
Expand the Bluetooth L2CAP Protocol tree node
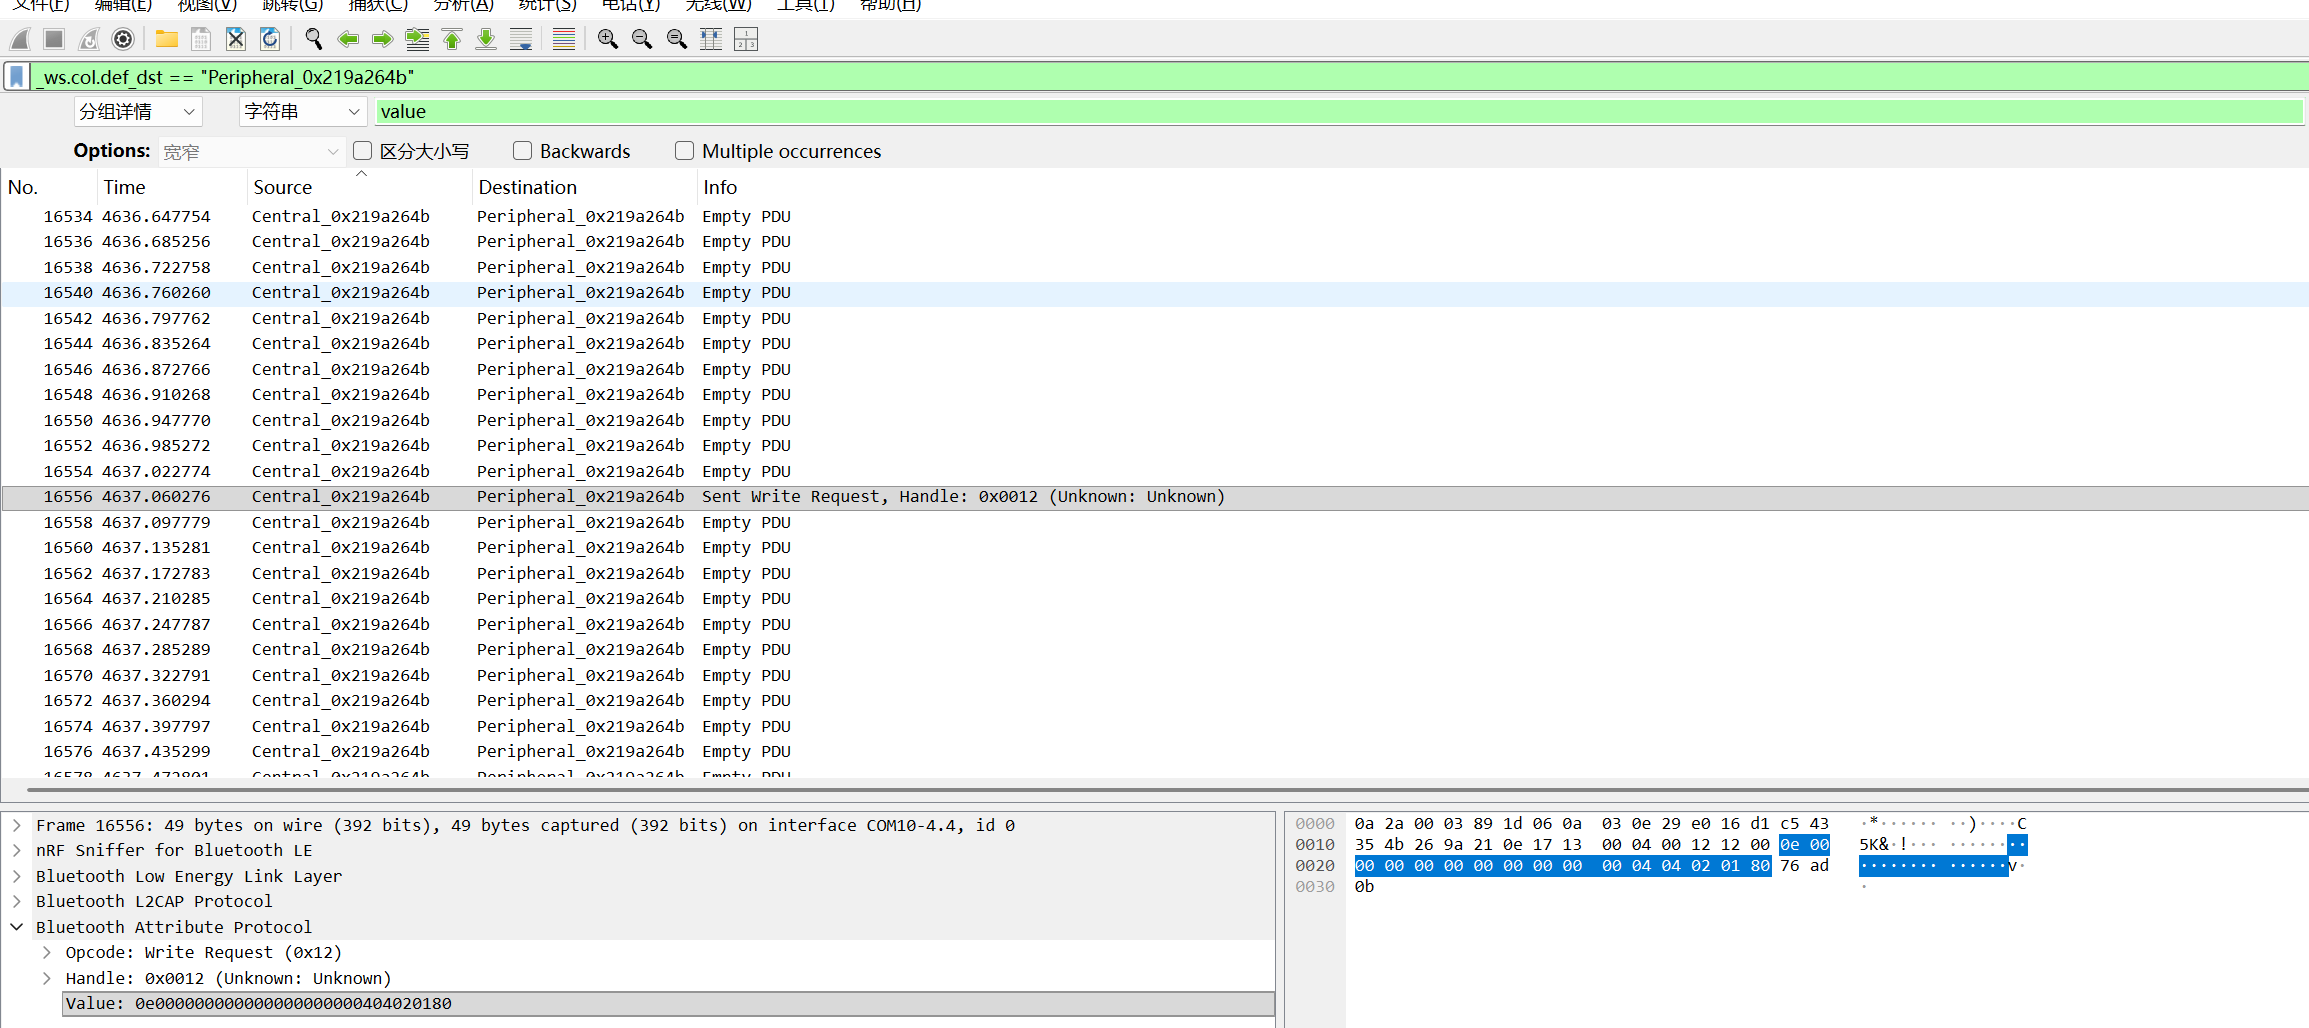pos(17,901)
